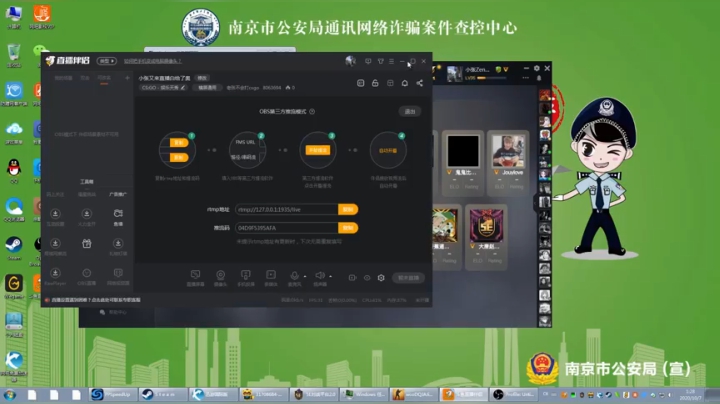This screenshot has height=404, width=720.
Task: Add a multimedia source from bottom toolbar
Action: coord(271,278)
